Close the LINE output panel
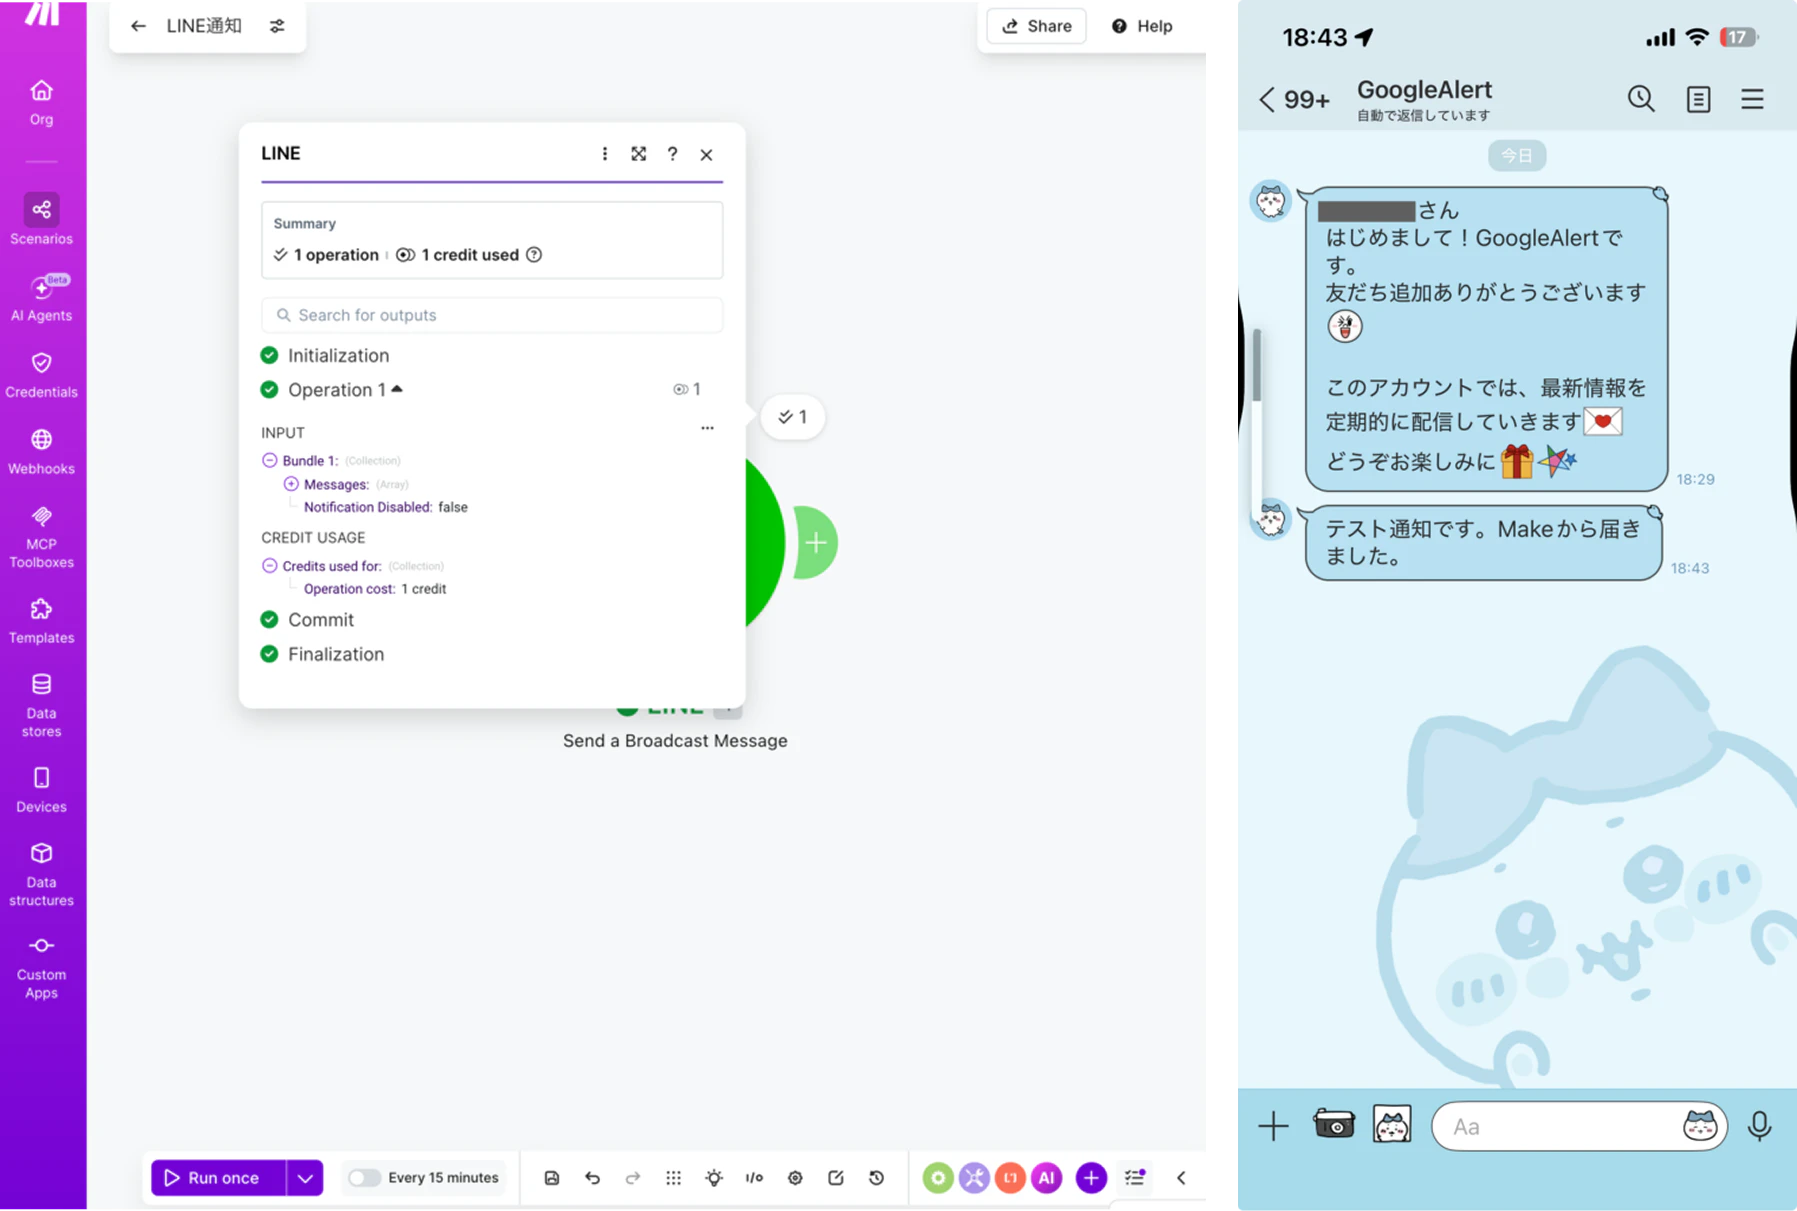Image resolution: width=1797 pixels, height=1211 pixels. point(706,154)
